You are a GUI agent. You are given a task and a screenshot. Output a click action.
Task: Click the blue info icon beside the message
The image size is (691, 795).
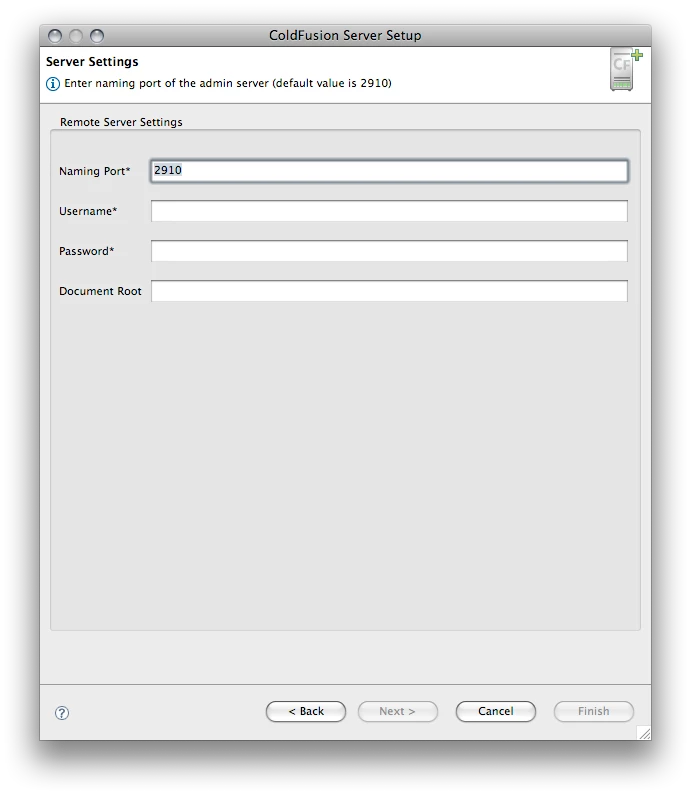pyautogui.click(x=53, y=84)
